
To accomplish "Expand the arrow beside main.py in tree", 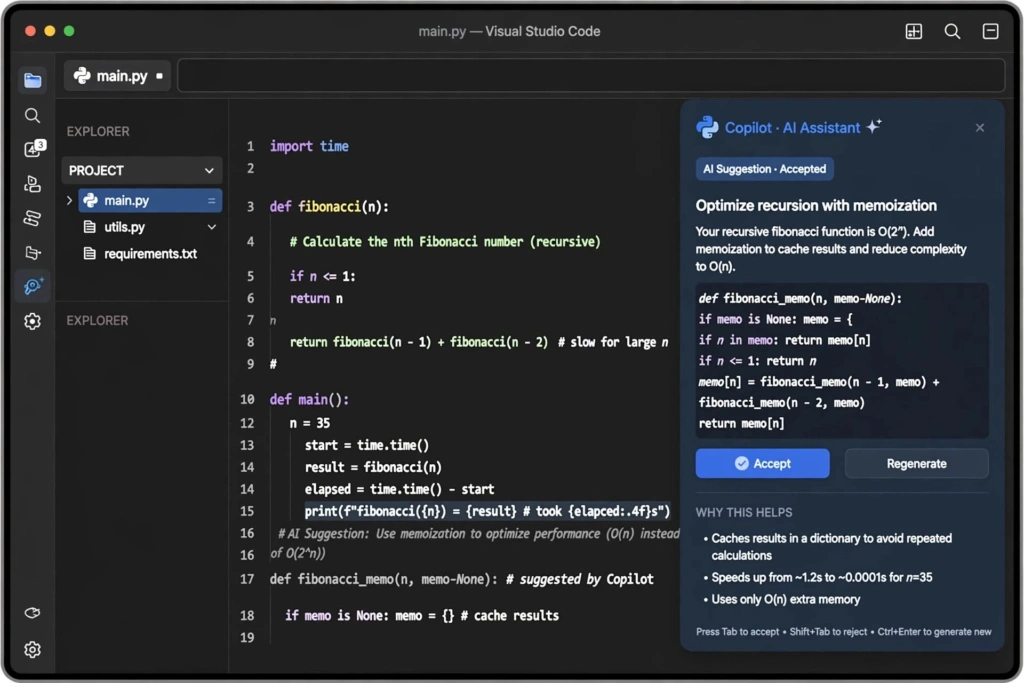I will pos(69,200).
